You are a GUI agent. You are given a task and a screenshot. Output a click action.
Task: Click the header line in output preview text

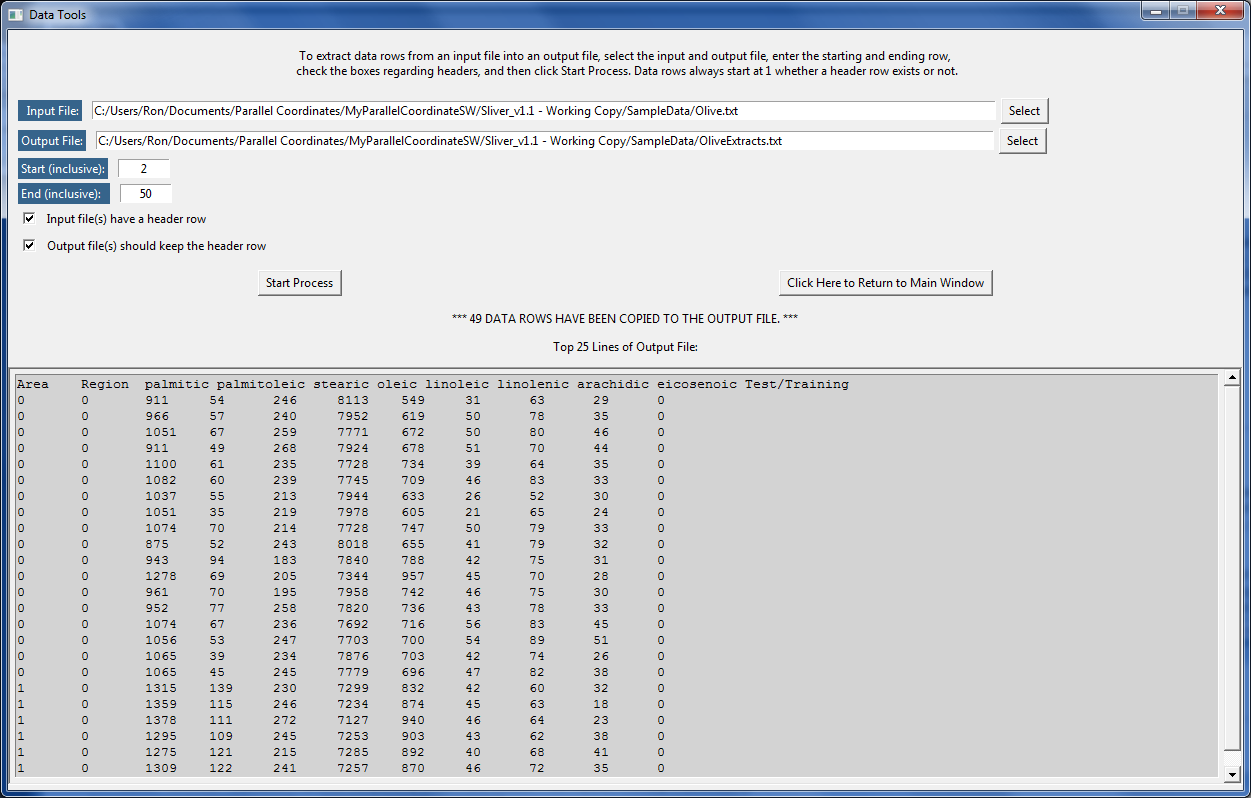(432, 384)
